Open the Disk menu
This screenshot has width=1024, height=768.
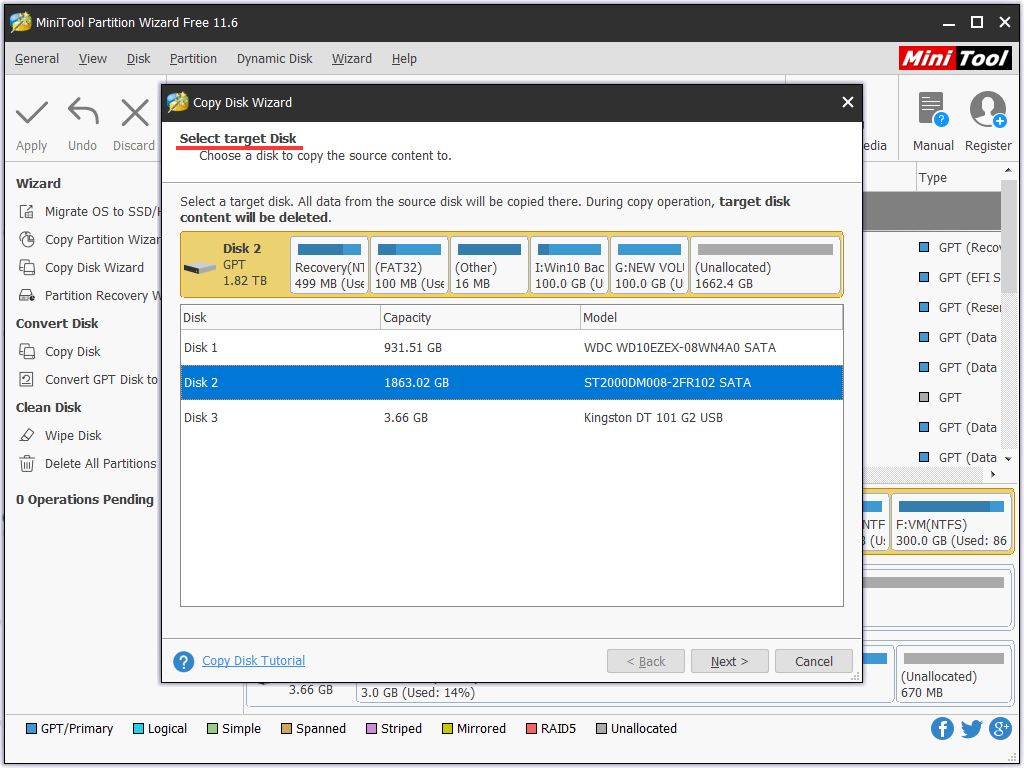pos(138,59)
